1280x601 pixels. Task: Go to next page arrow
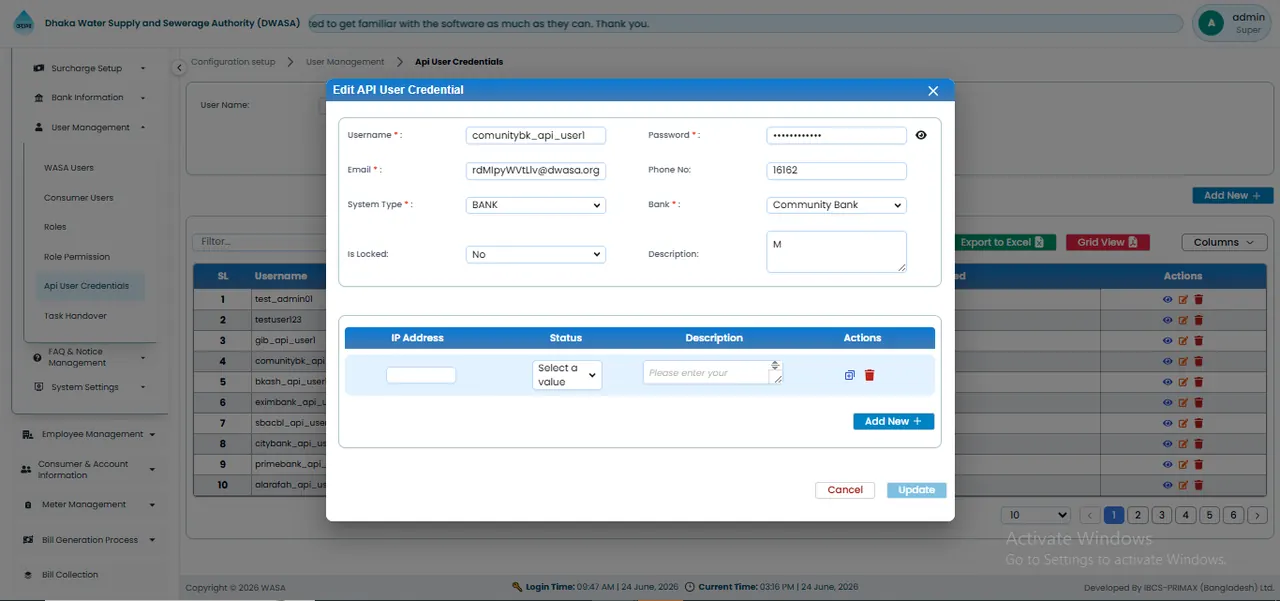tap(1257, 515)
